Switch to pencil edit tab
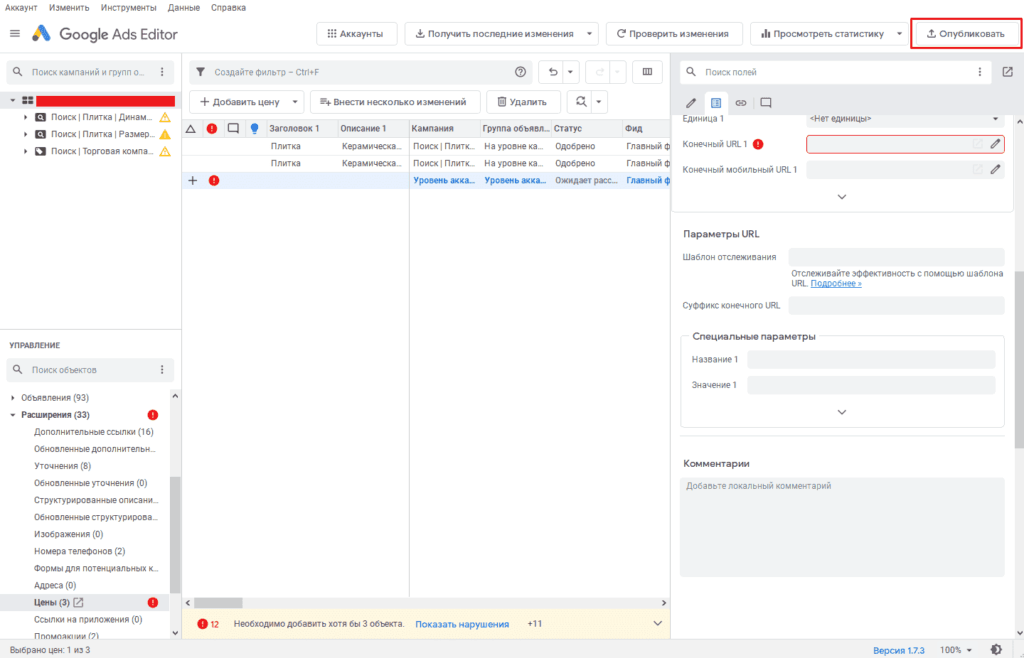The height and width of the screenshot is (658, 1024). pos(691,102)
